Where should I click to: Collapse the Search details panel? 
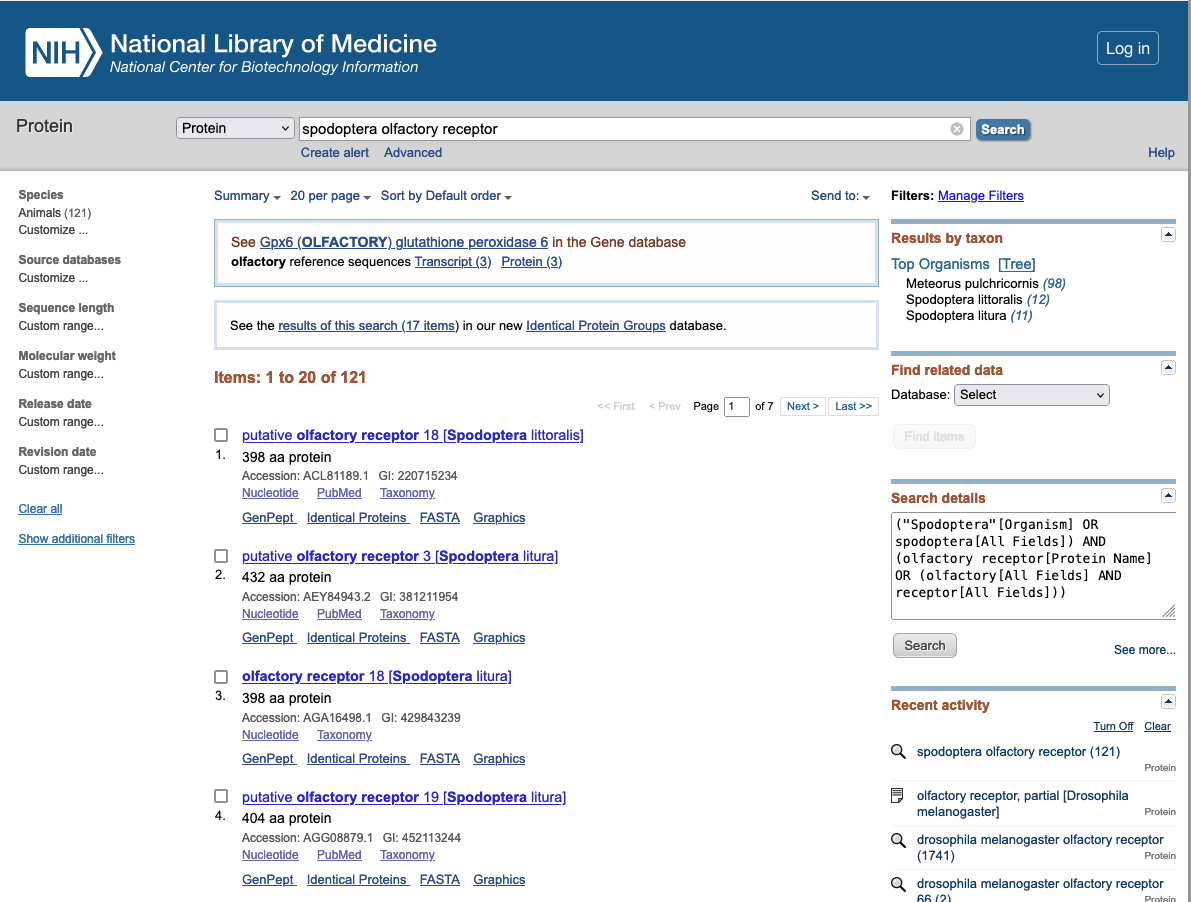1167,495
